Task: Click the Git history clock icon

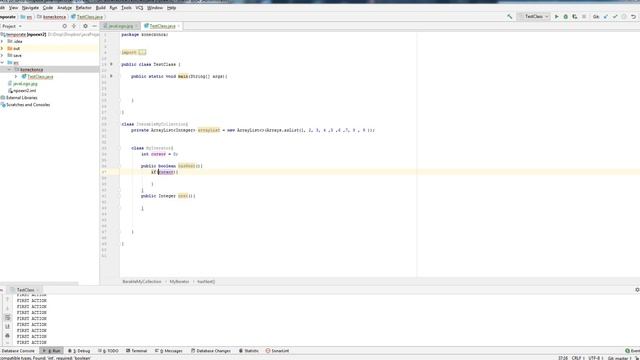Action: point(624,17)
